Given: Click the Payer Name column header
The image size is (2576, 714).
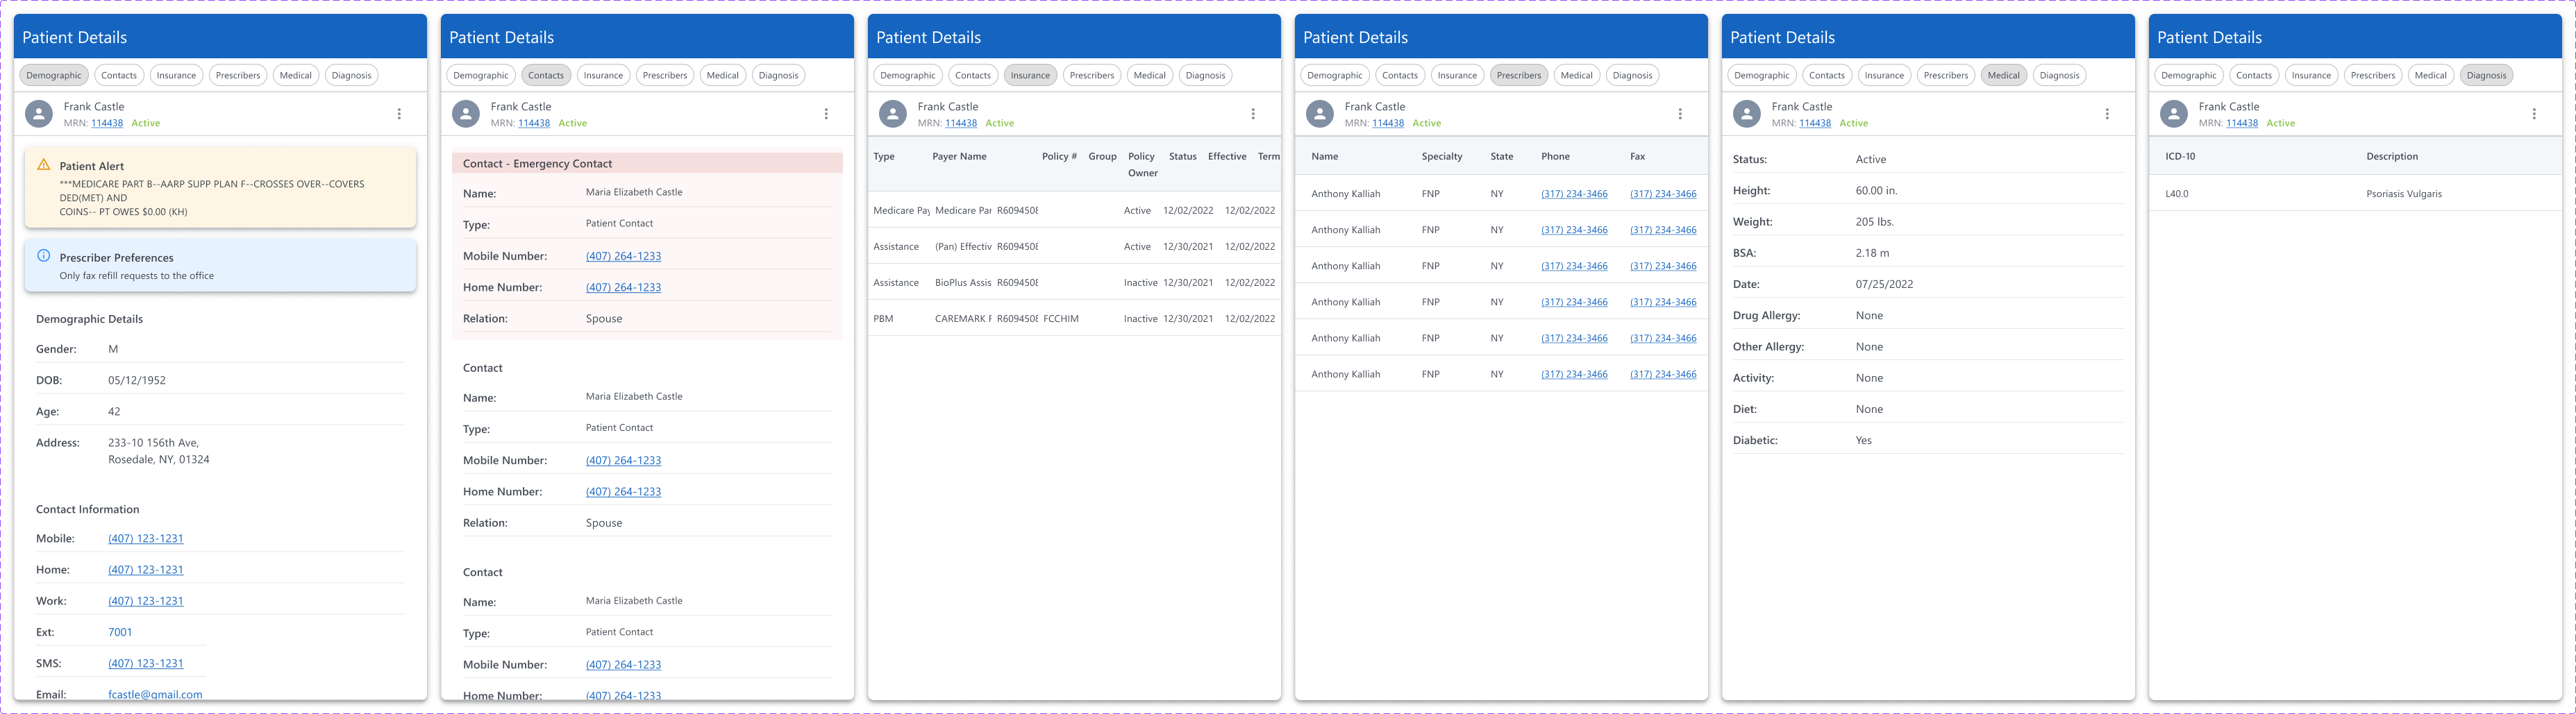Looking at the screenshot, I should point(959,156).
